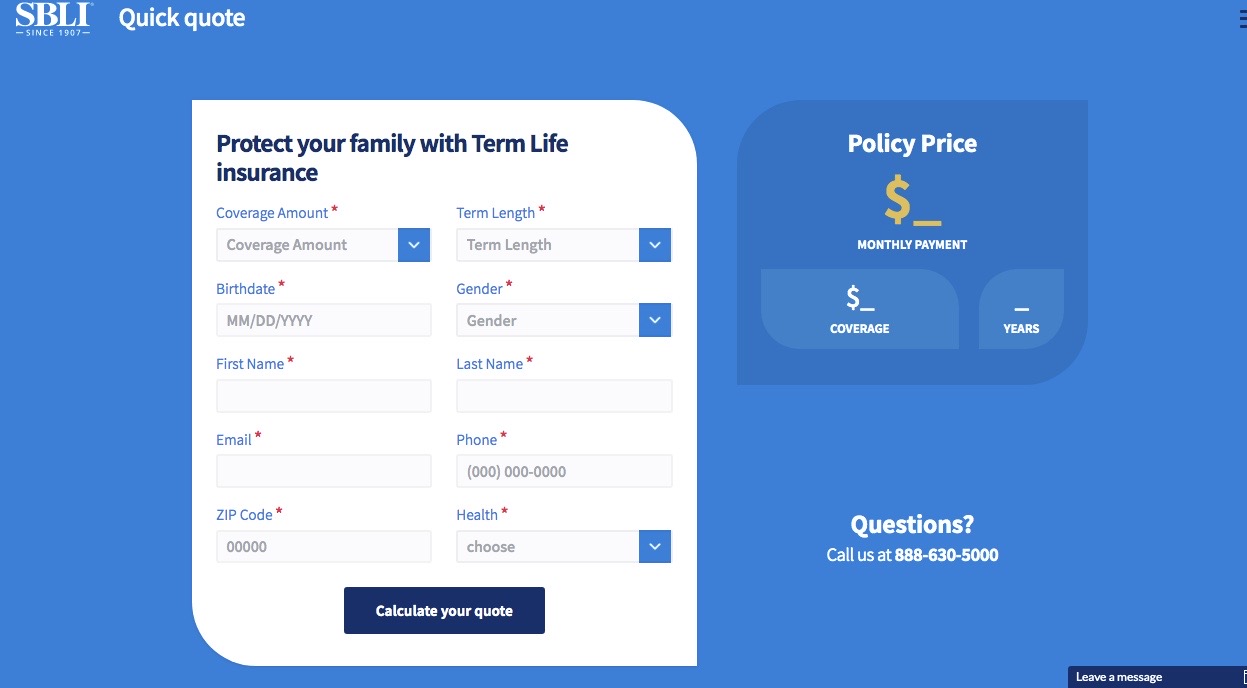Open the Health 'choose' select box
This screenshot has width=1247, height=688.
[x=547, y=547]
